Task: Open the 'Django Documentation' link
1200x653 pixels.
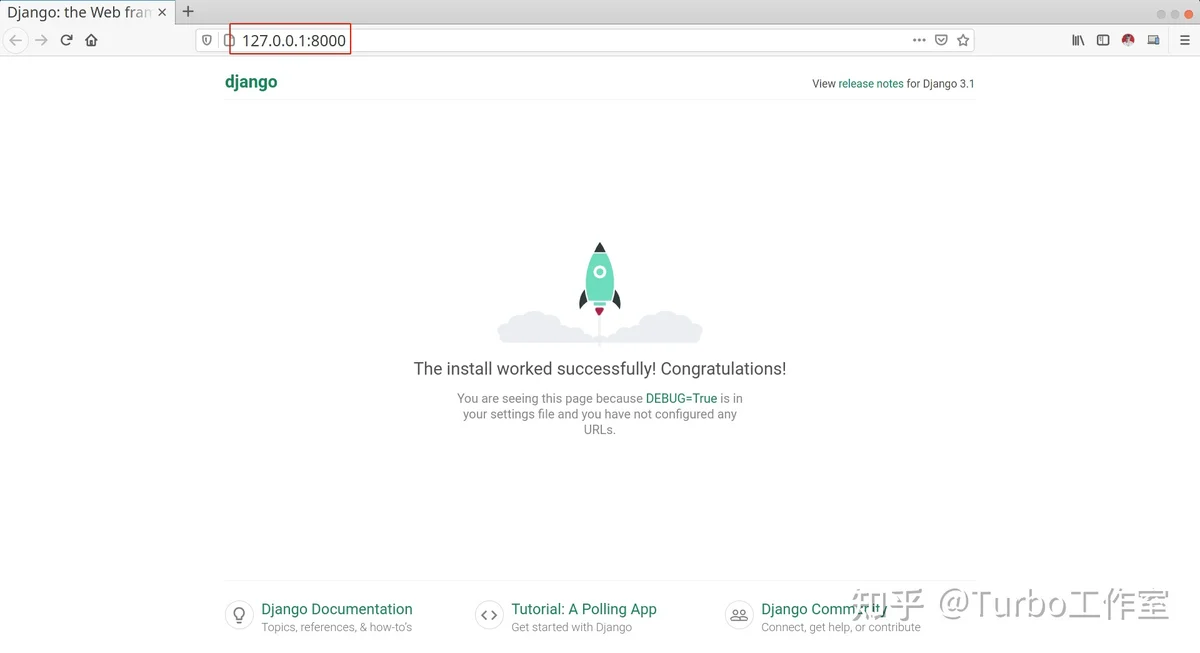Action: click(337, 609)
